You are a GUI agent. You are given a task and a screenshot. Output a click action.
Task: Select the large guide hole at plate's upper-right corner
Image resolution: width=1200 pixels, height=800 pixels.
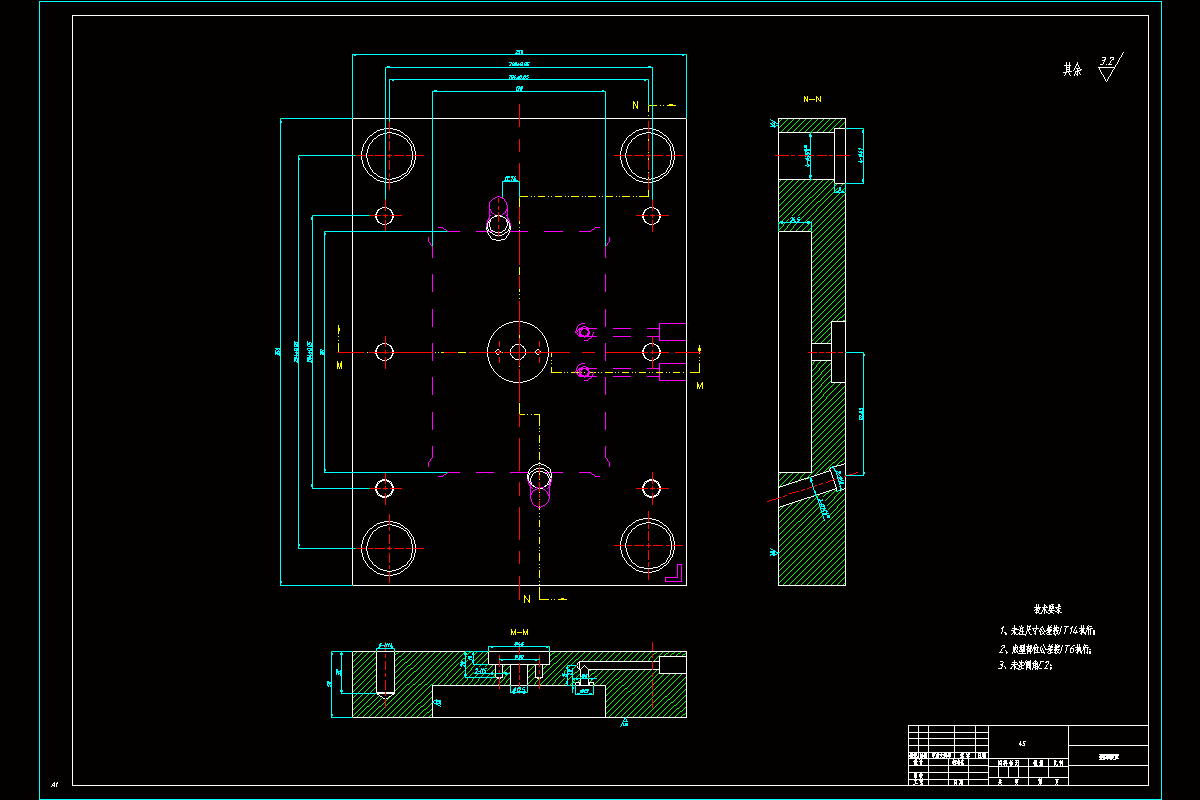[647, 155]
